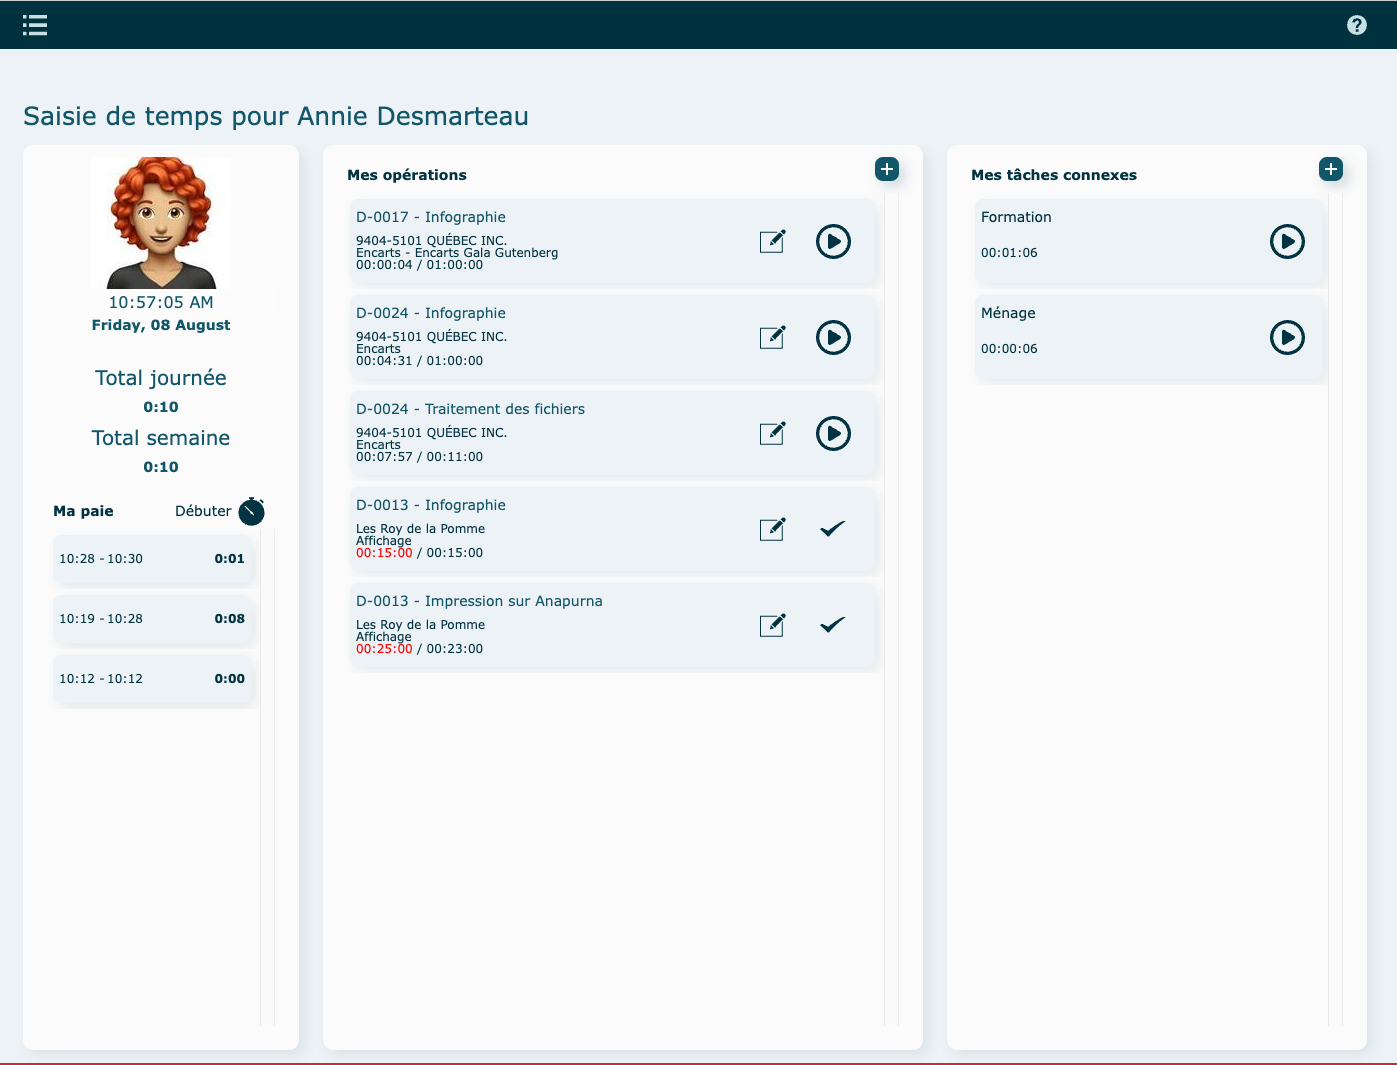Edit the D-0024 Infographie operation
The height and width of the screenshot is (1065, 1397).
(772, 337)
